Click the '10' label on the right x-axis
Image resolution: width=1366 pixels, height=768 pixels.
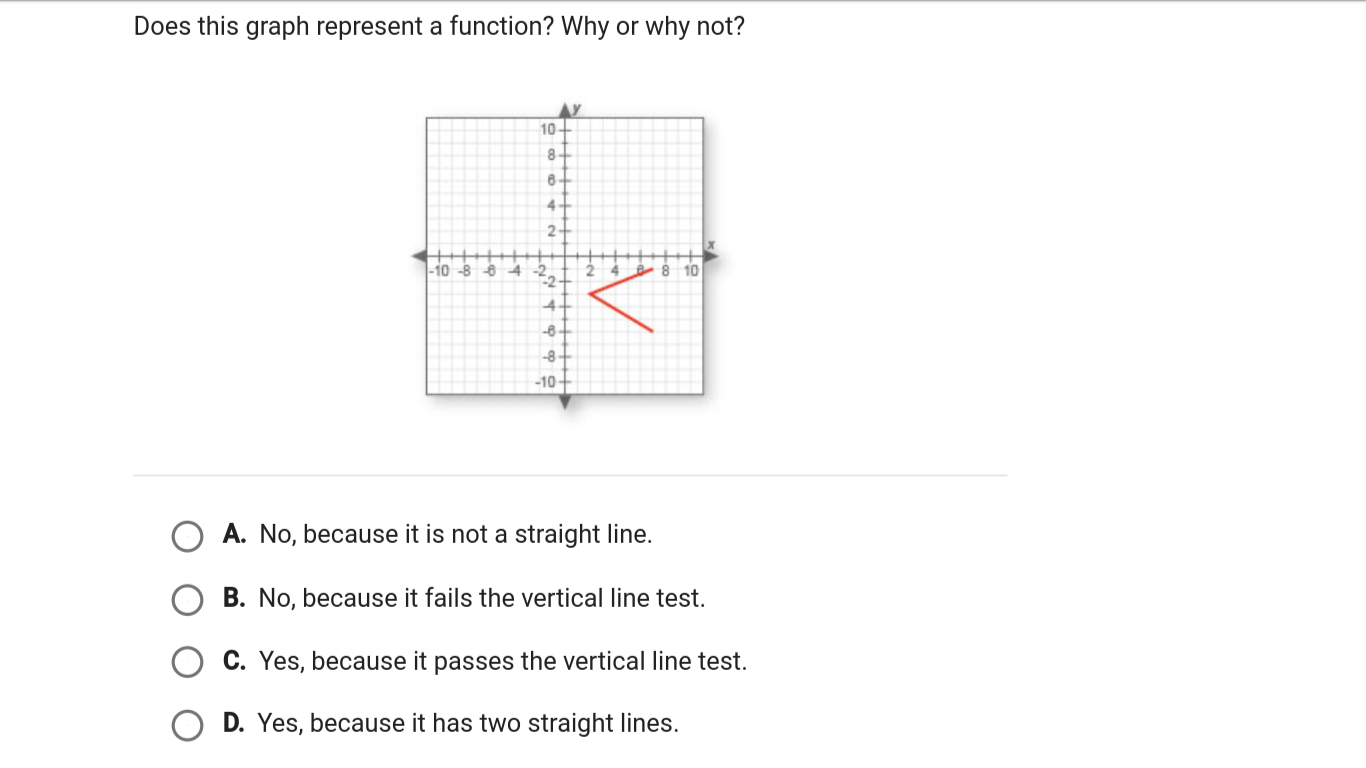tap(692, 270)
